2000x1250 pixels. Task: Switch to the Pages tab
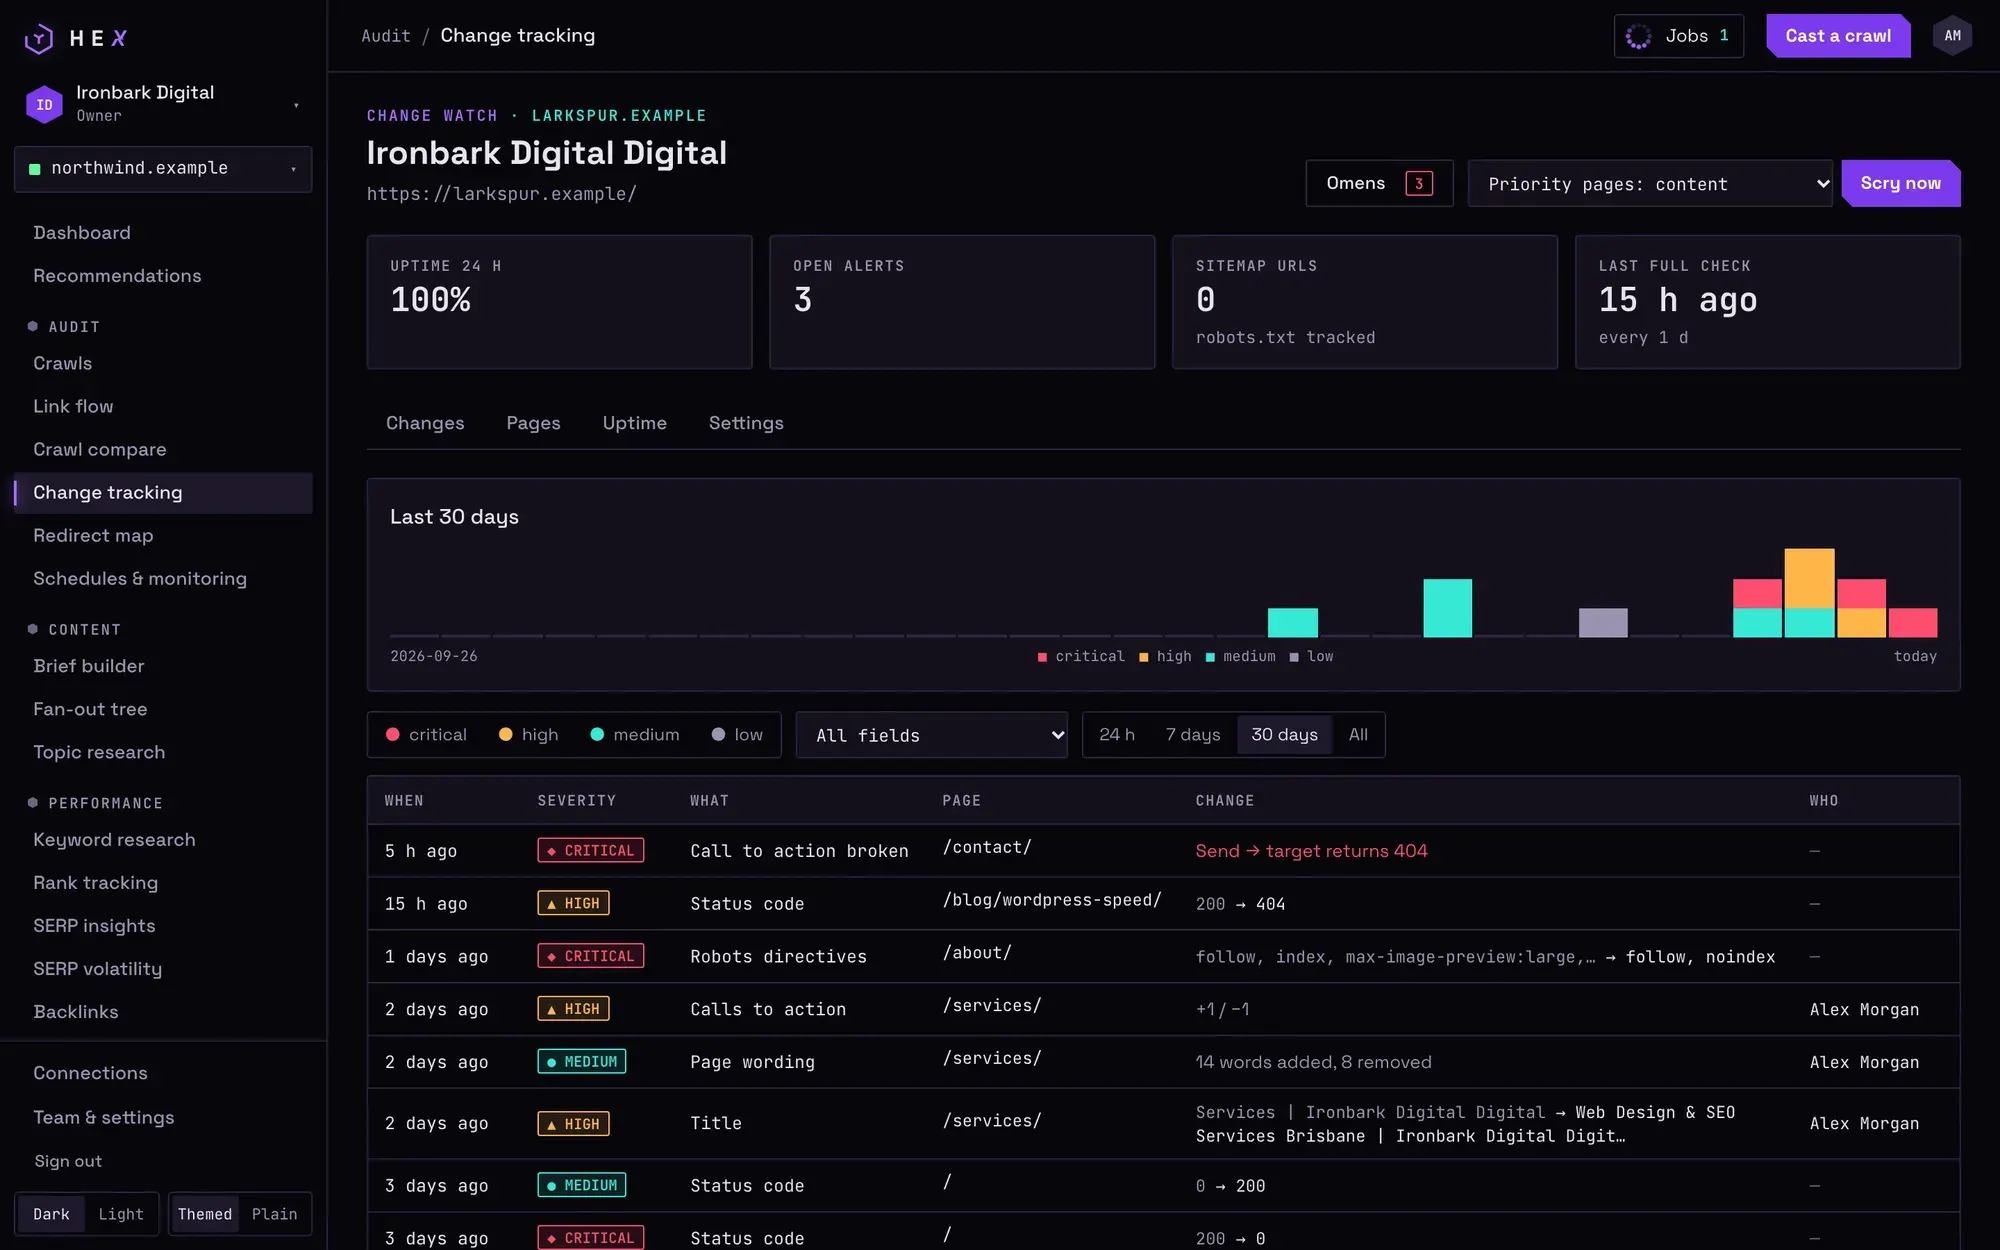(533, 423)
